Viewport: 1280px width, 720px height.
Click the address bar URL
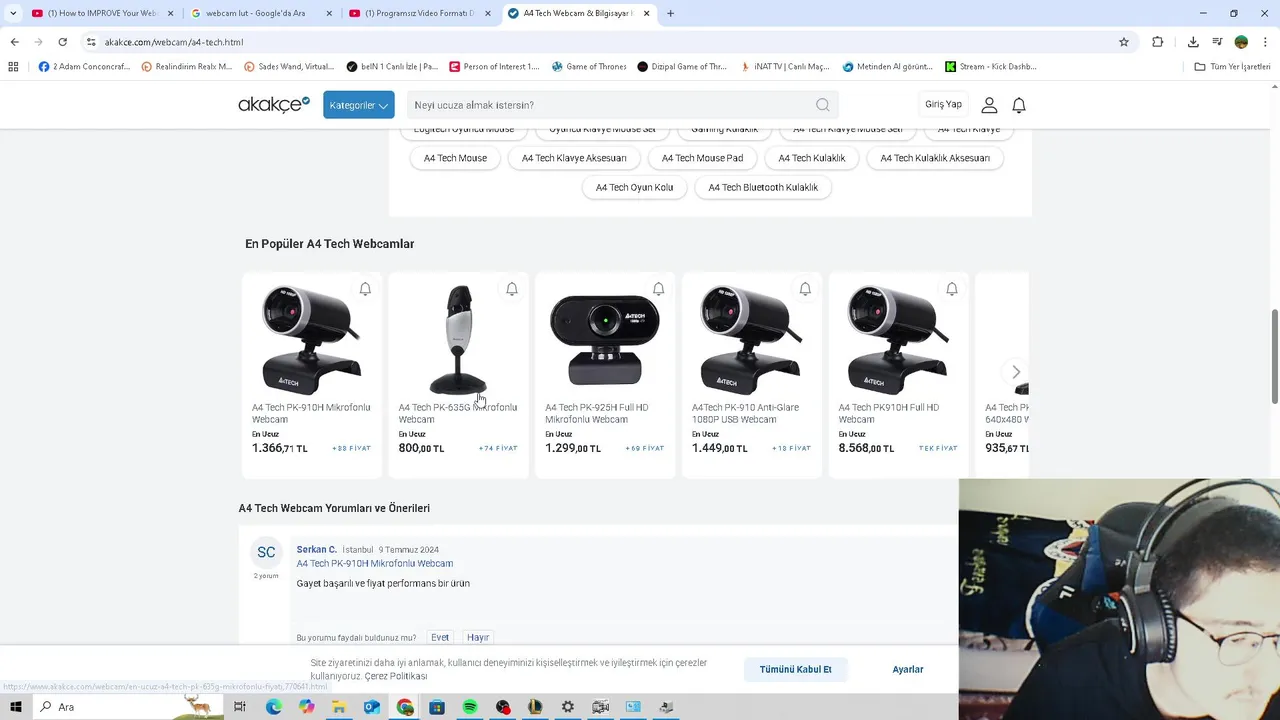pyautogui.click(x=174, y=42)
